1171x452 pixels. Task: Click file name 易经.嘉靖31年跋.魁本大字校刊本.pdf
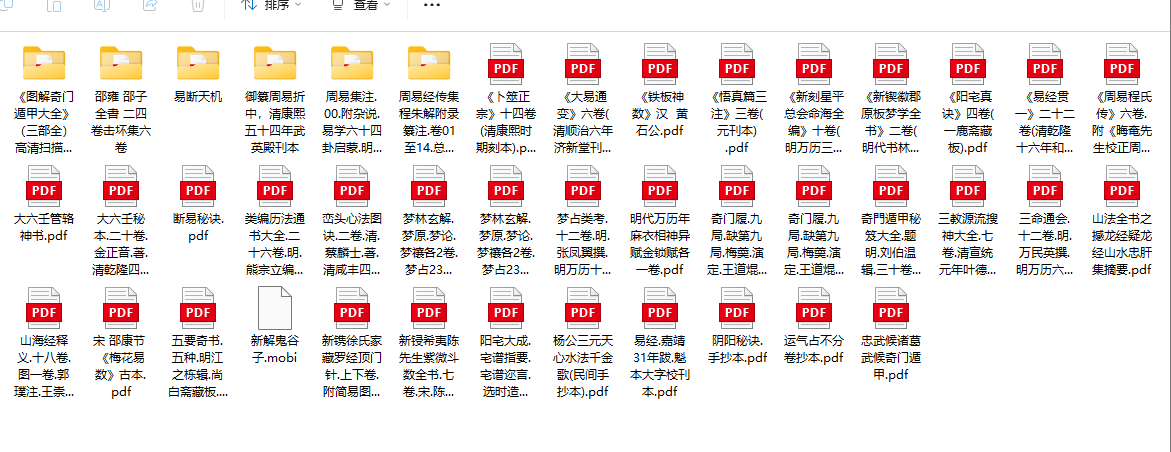click(x=662, y=366)
